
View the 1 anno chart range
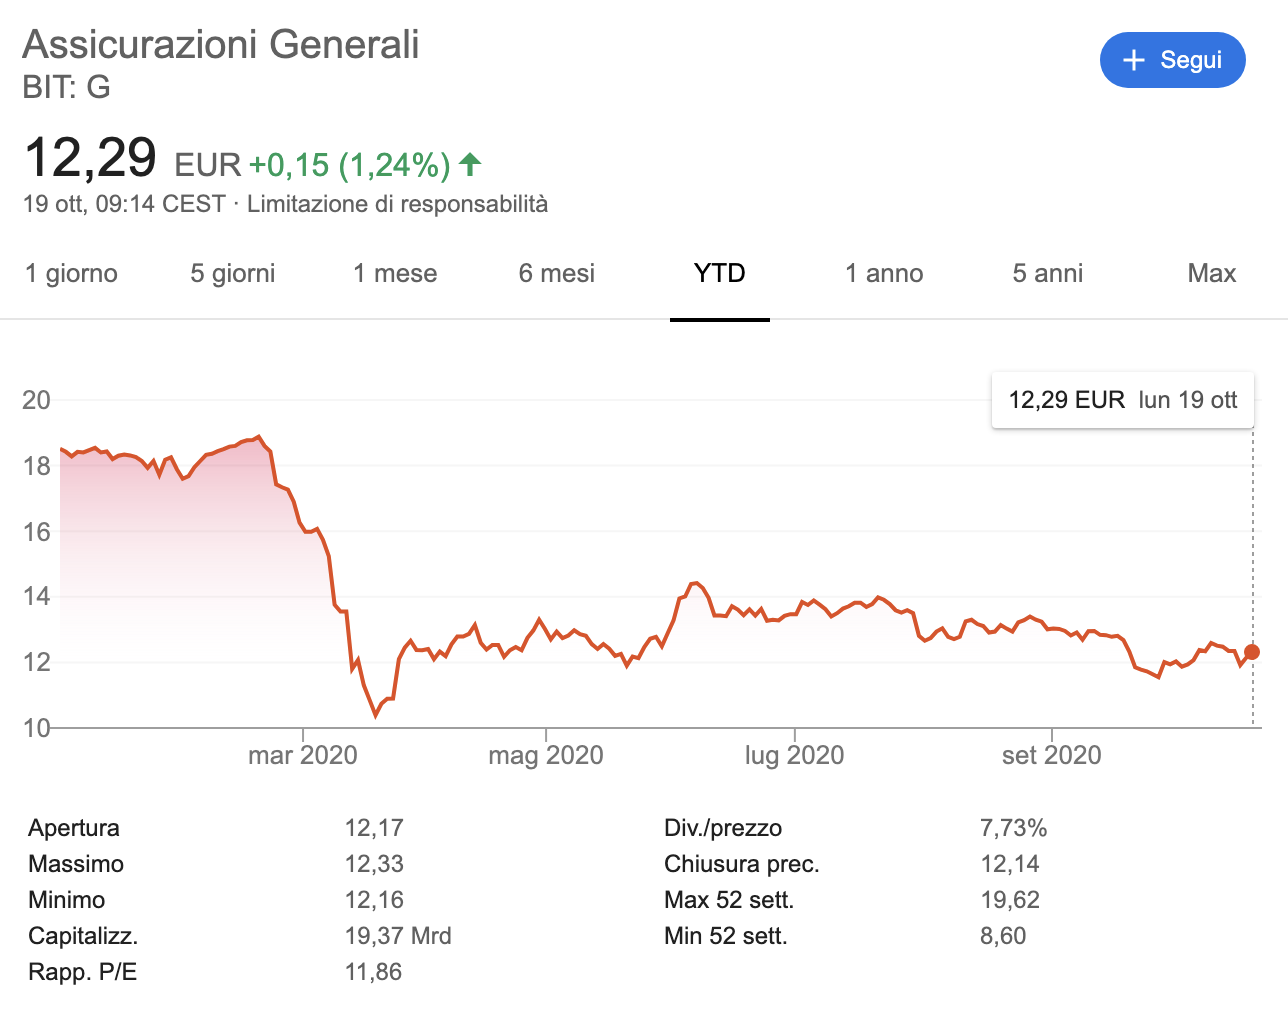[x=883, y=273]
